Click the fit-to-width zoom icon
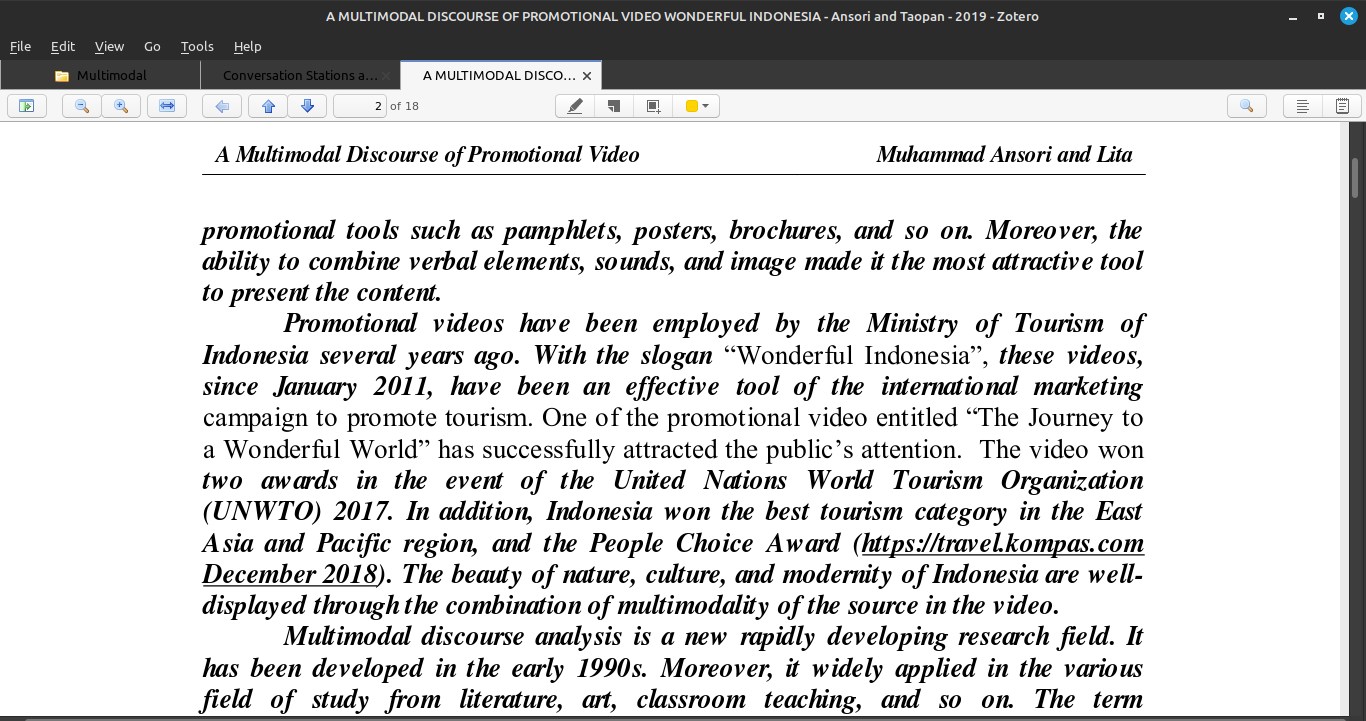This screenshot has width=1366, height=721. [167, 106]
